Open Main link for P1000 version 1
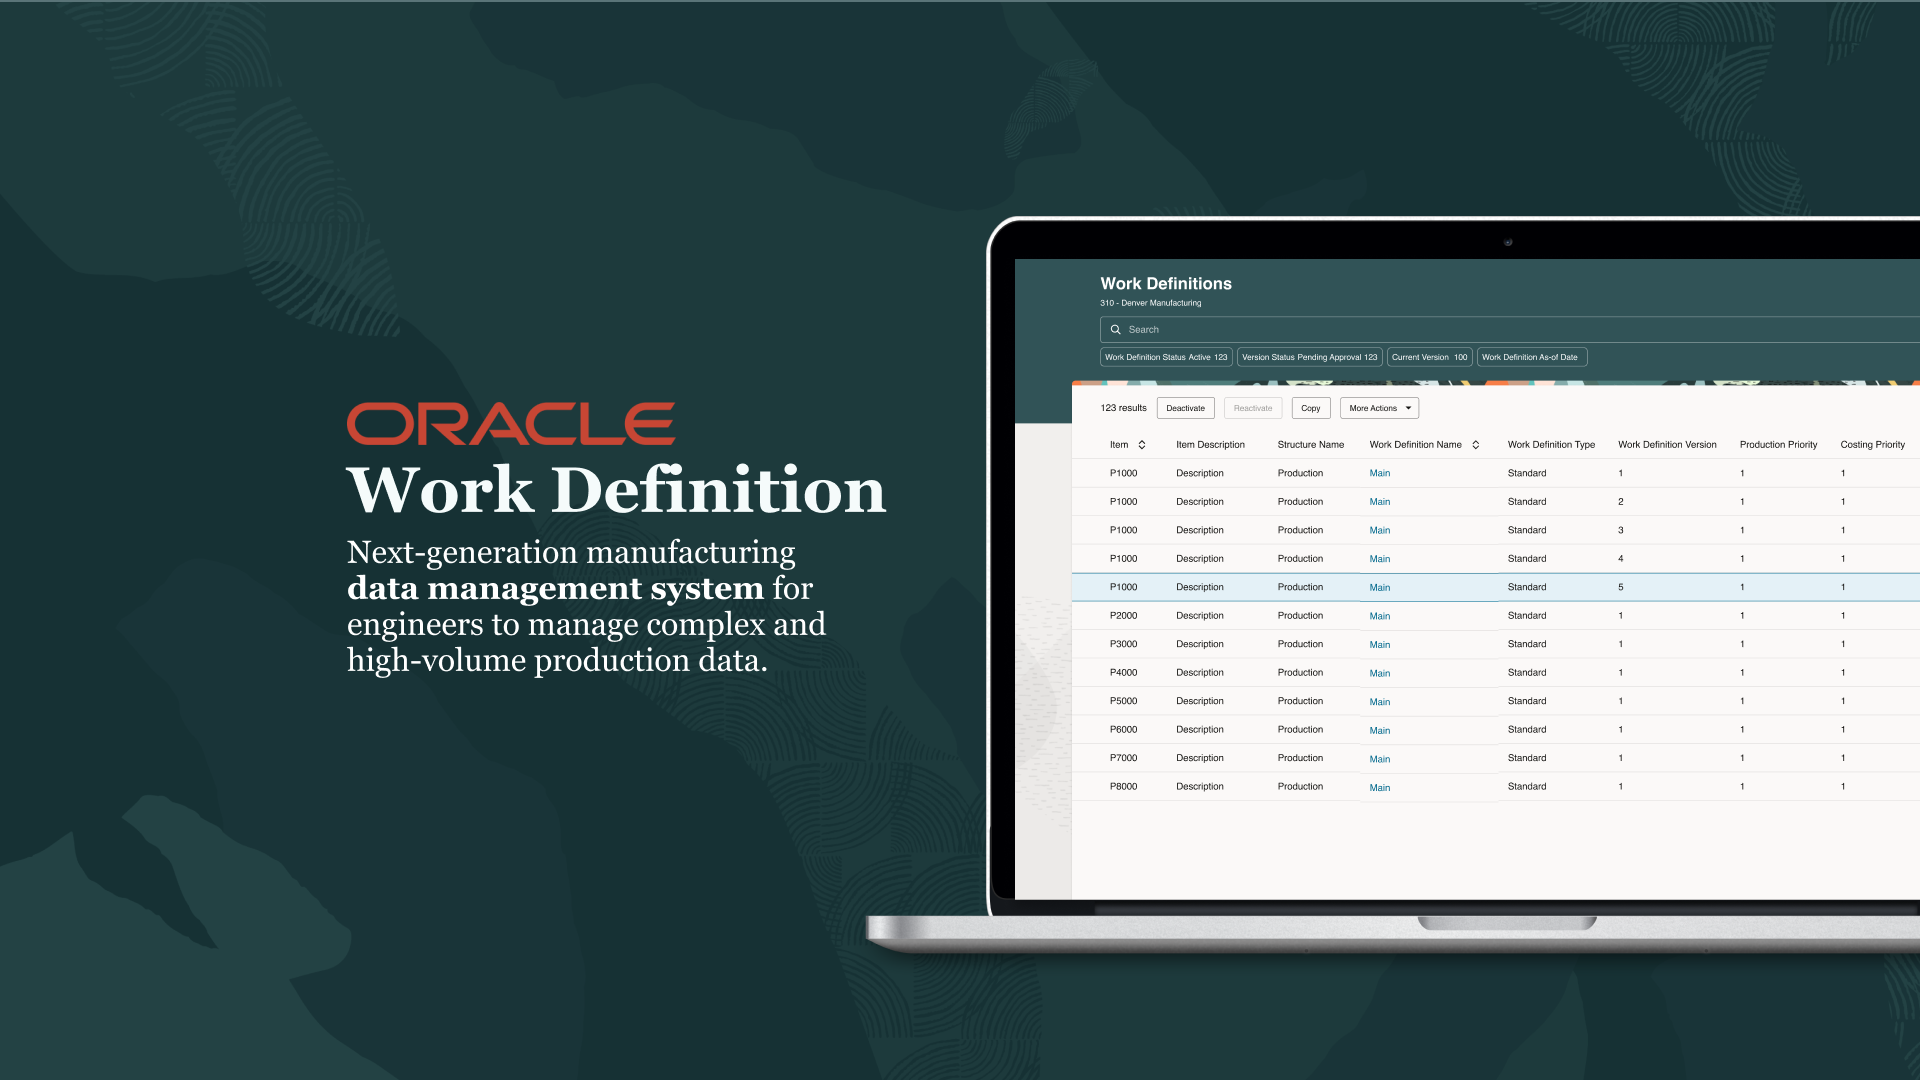The height and width of the screenshot is (1080, 1920). pyautogui.click(x=1380, y=473)
